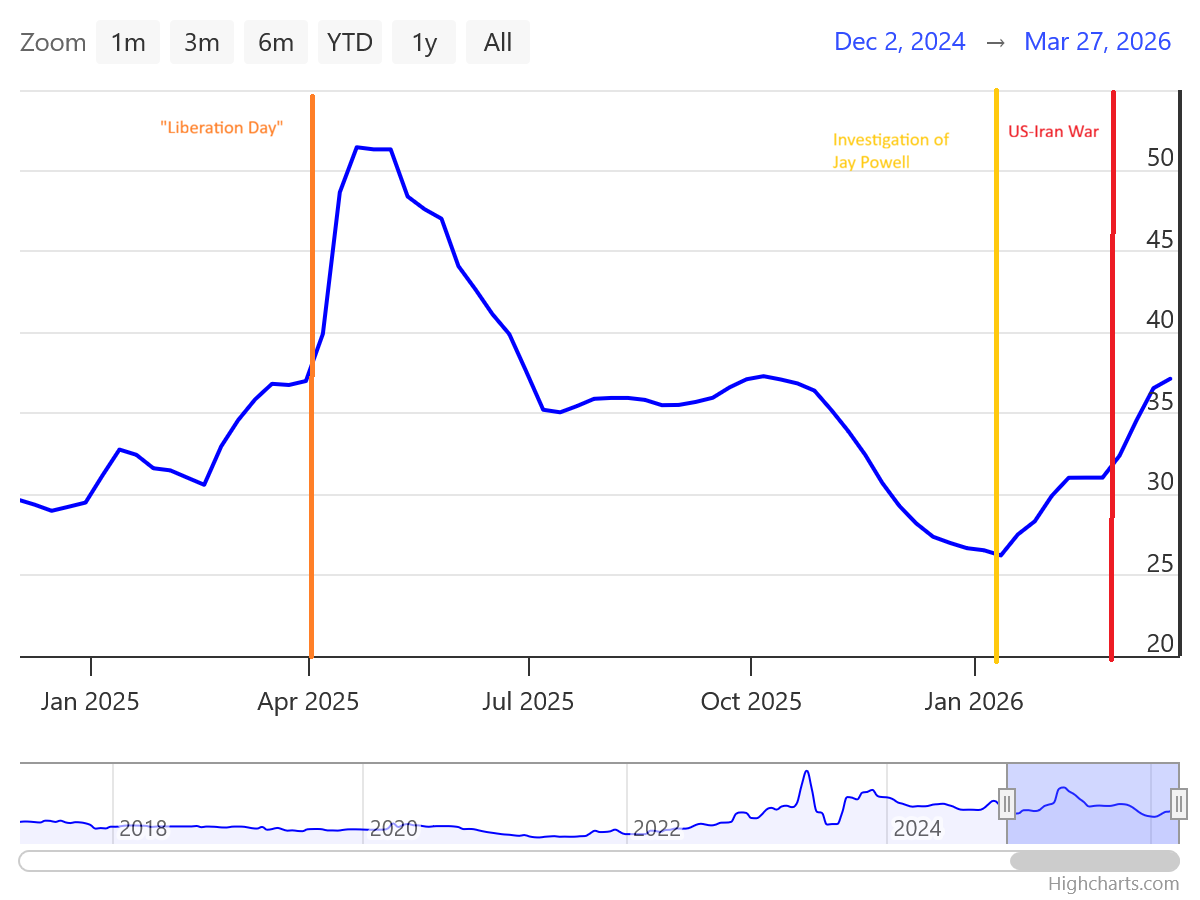The image size is (1200, 900).
Task: Edit the Mar 27, 2026 end date
Action: [x=1097, y=41]
